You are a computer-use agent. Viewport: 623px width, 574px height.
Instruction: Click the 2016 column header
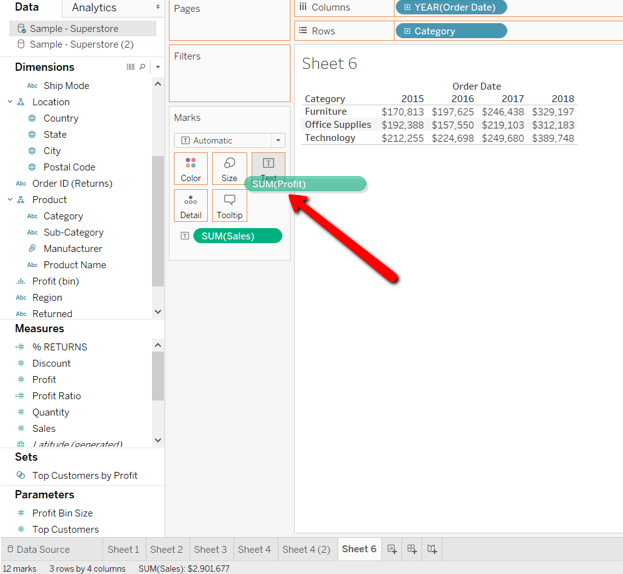click(462, 99)
